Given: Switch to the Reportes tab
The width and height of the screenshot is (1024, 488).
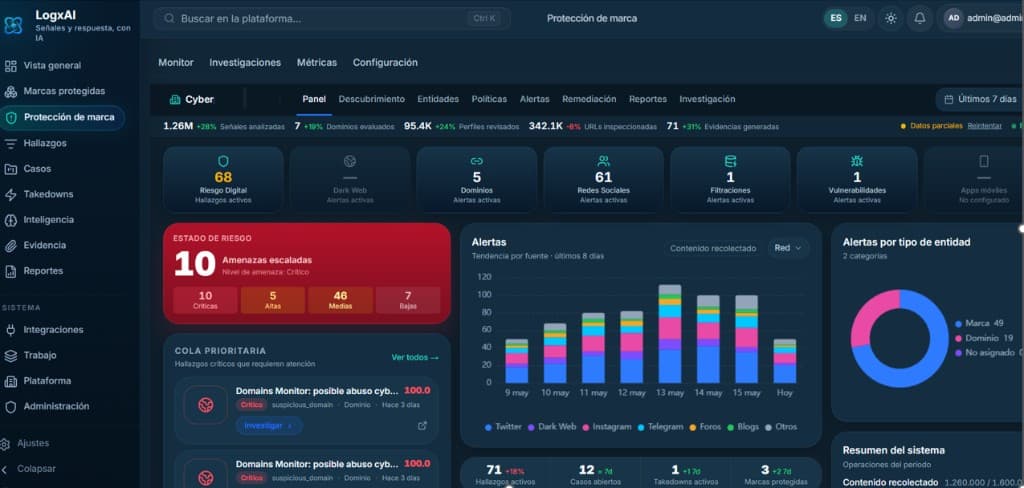Looking at the screenshot, I should click(x=648, y=99).
